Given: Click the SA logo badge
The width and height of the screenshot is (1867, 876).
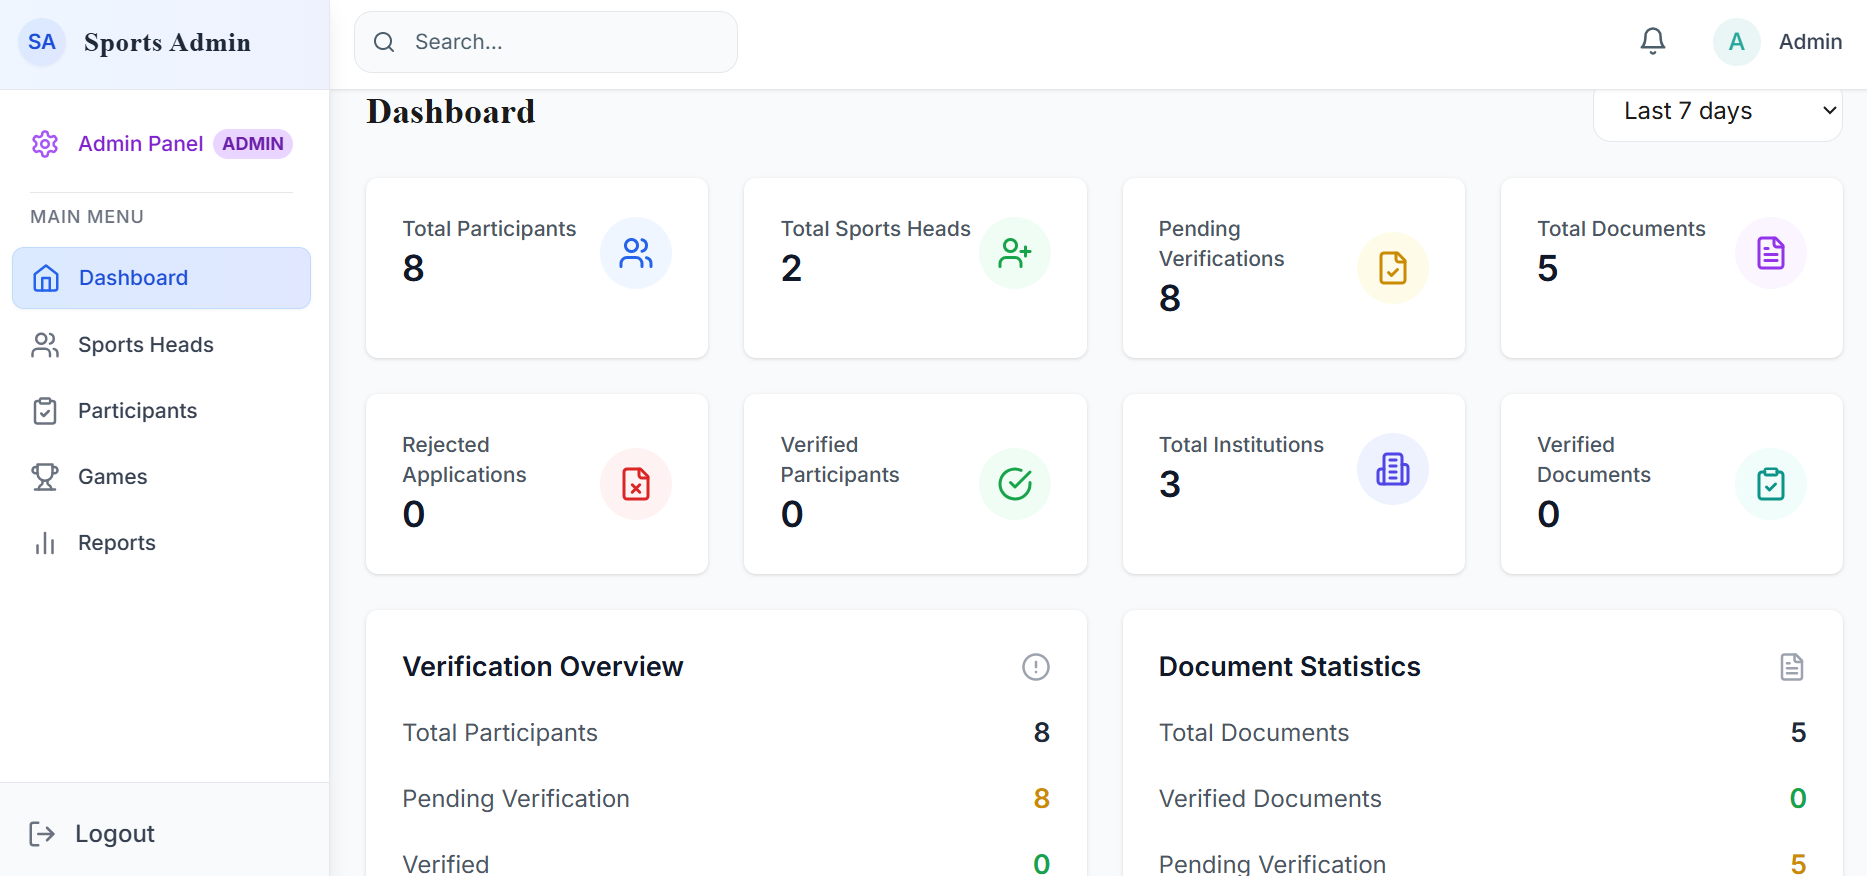Looking at the screenshot, I should coord(42,42).
